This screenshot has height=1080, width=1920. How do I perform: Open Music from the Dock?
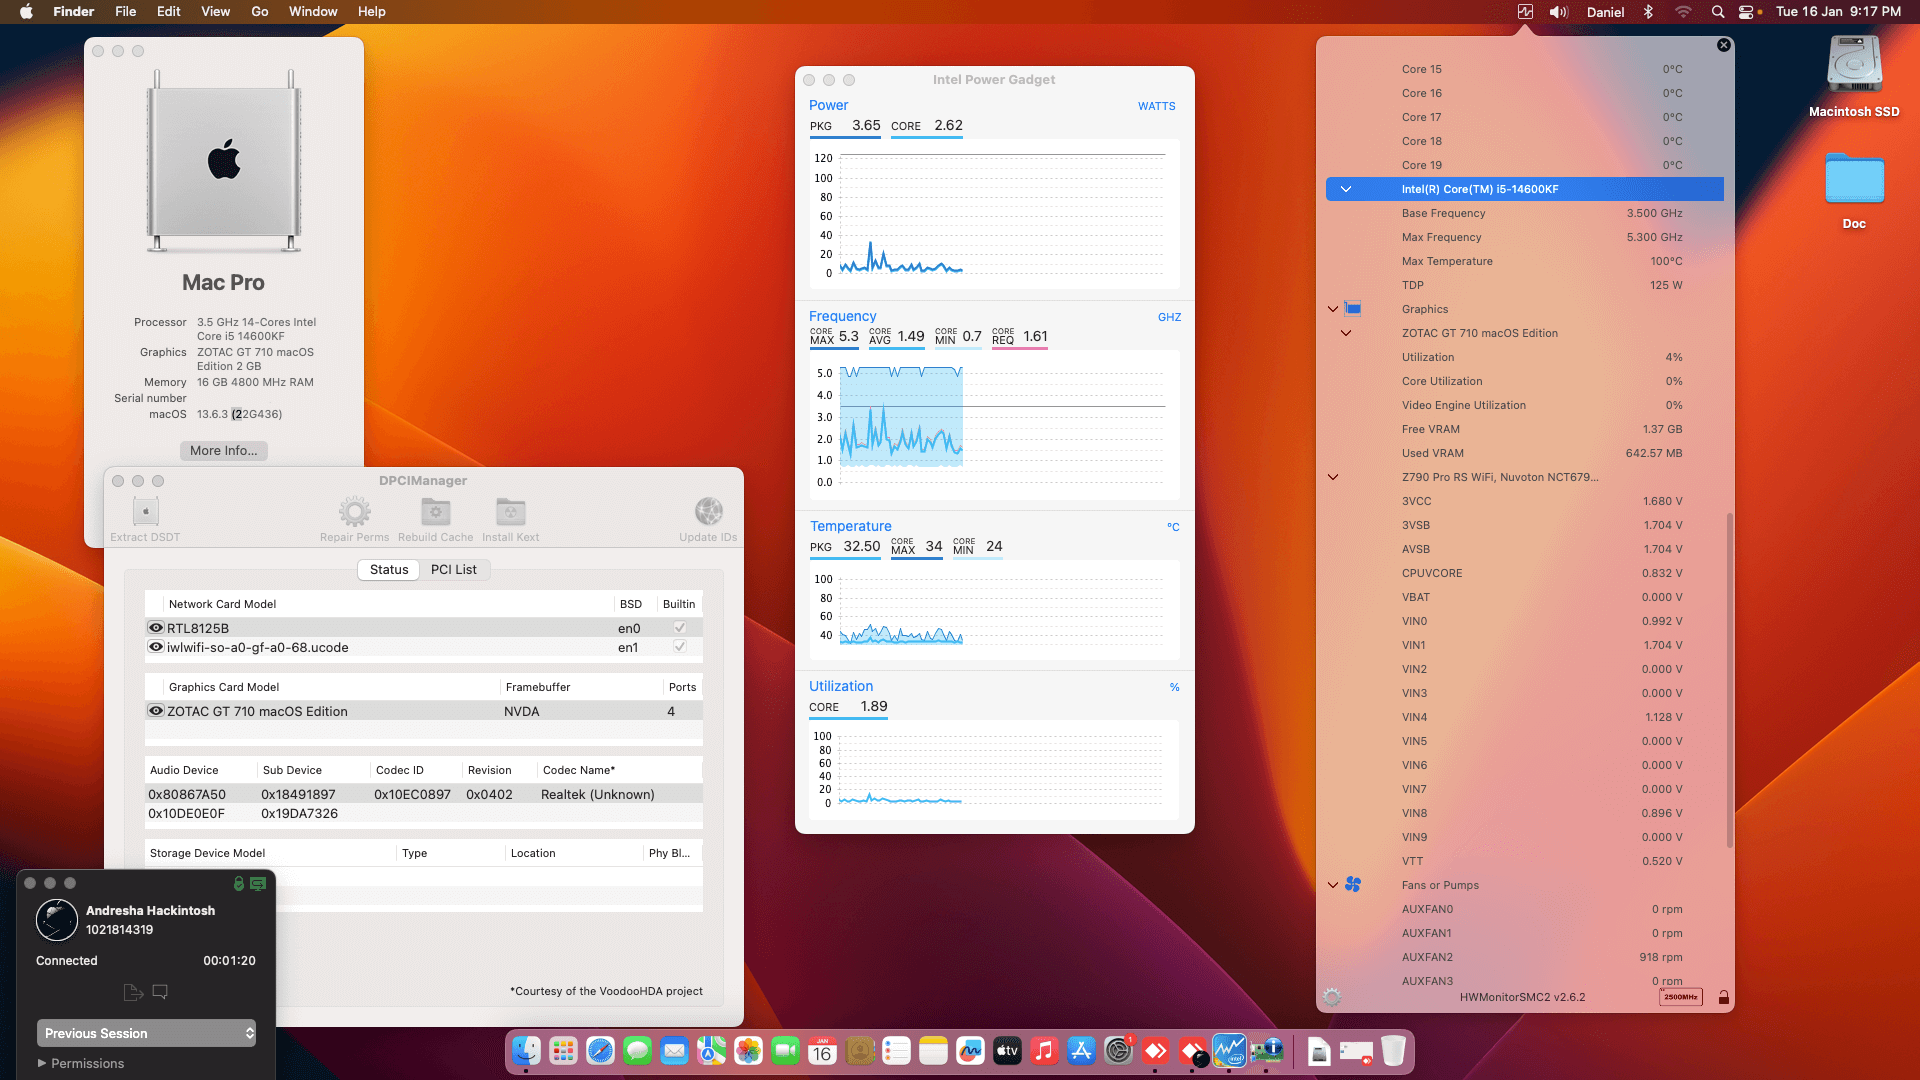click(1044, 1051)
